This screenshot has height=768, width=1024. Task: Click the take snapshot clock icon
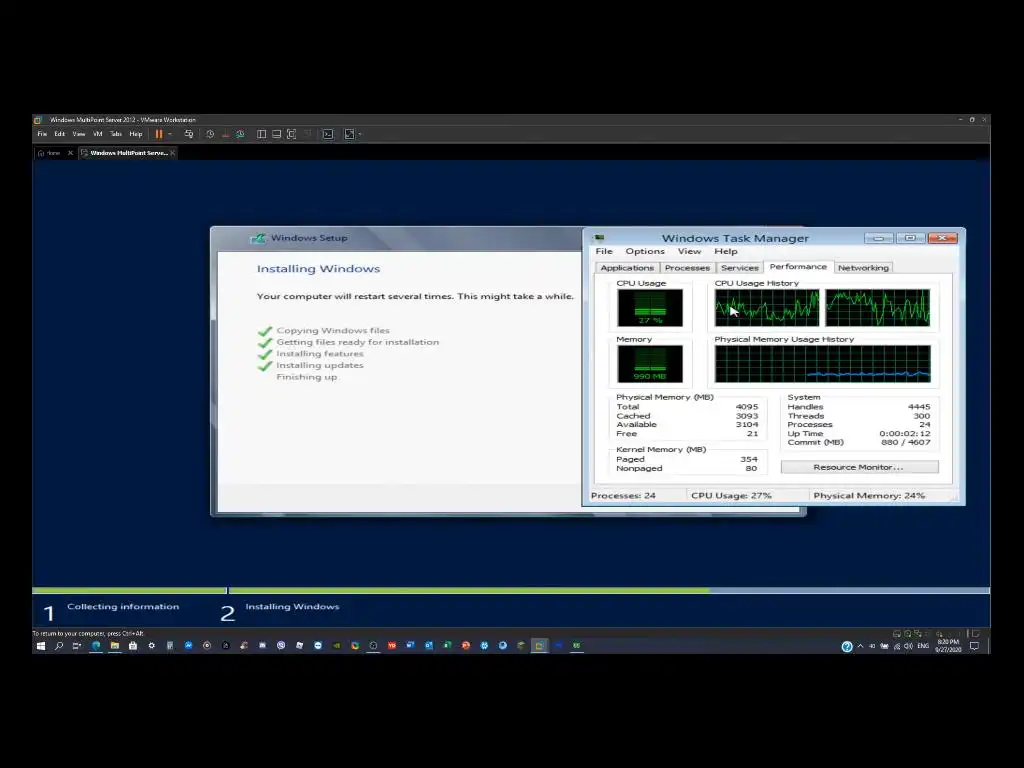210,134
